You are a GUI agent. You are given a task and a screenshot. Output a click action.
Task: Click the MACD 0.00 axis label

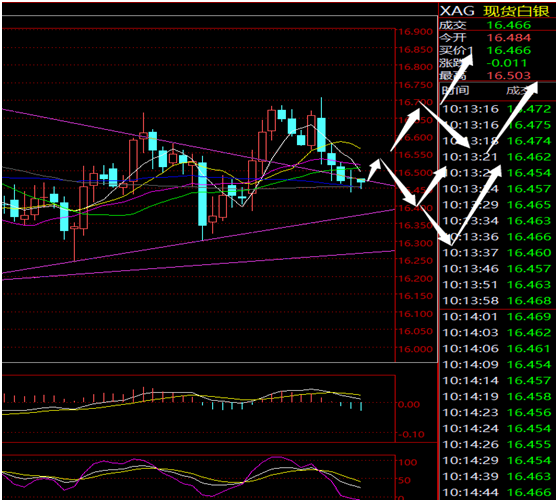pos(409,405)
